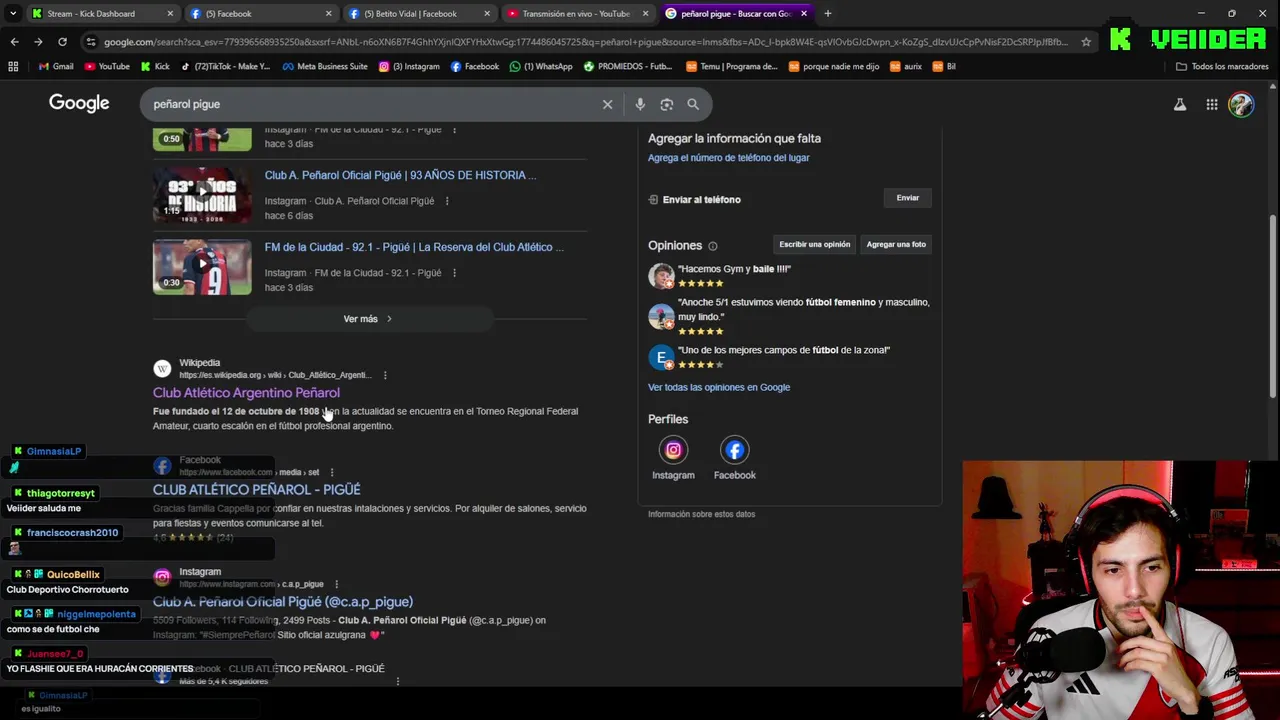
Task: Open Todos los marcadores folder
Action: coord(1222,66)
